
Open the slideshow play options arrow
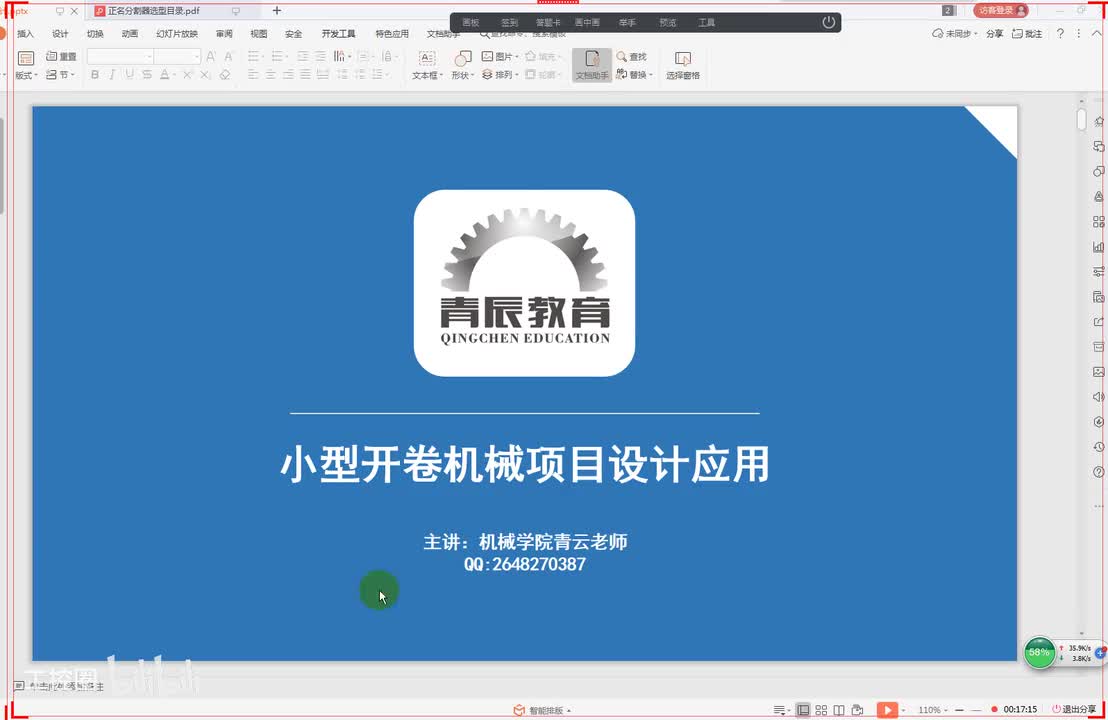[x=903, y=710]
